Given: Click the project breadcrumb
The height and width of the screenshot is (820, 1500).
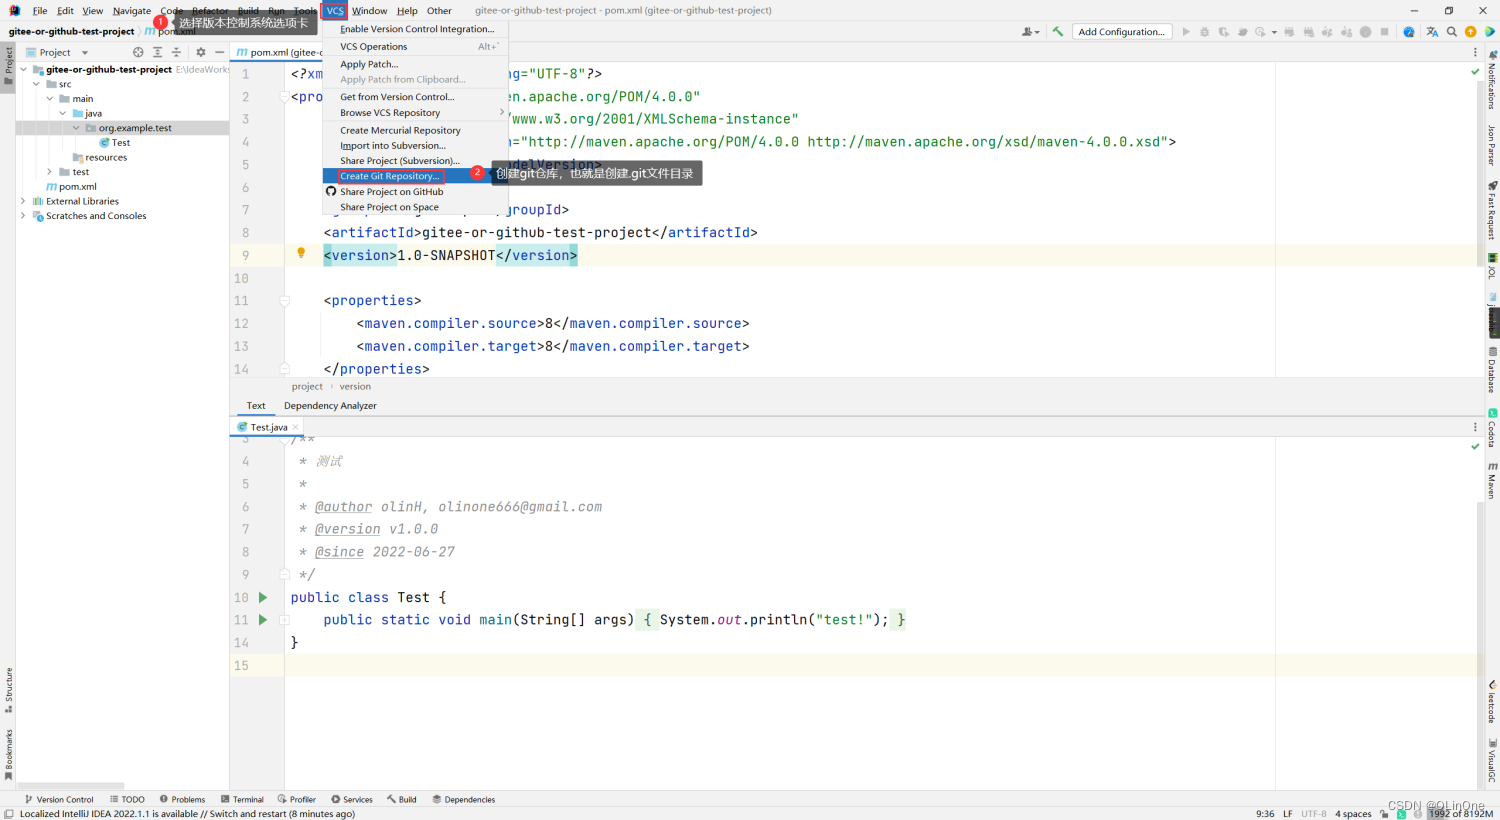Looking at the screenshot, I should pyautogui.click(x=307, y=387).
